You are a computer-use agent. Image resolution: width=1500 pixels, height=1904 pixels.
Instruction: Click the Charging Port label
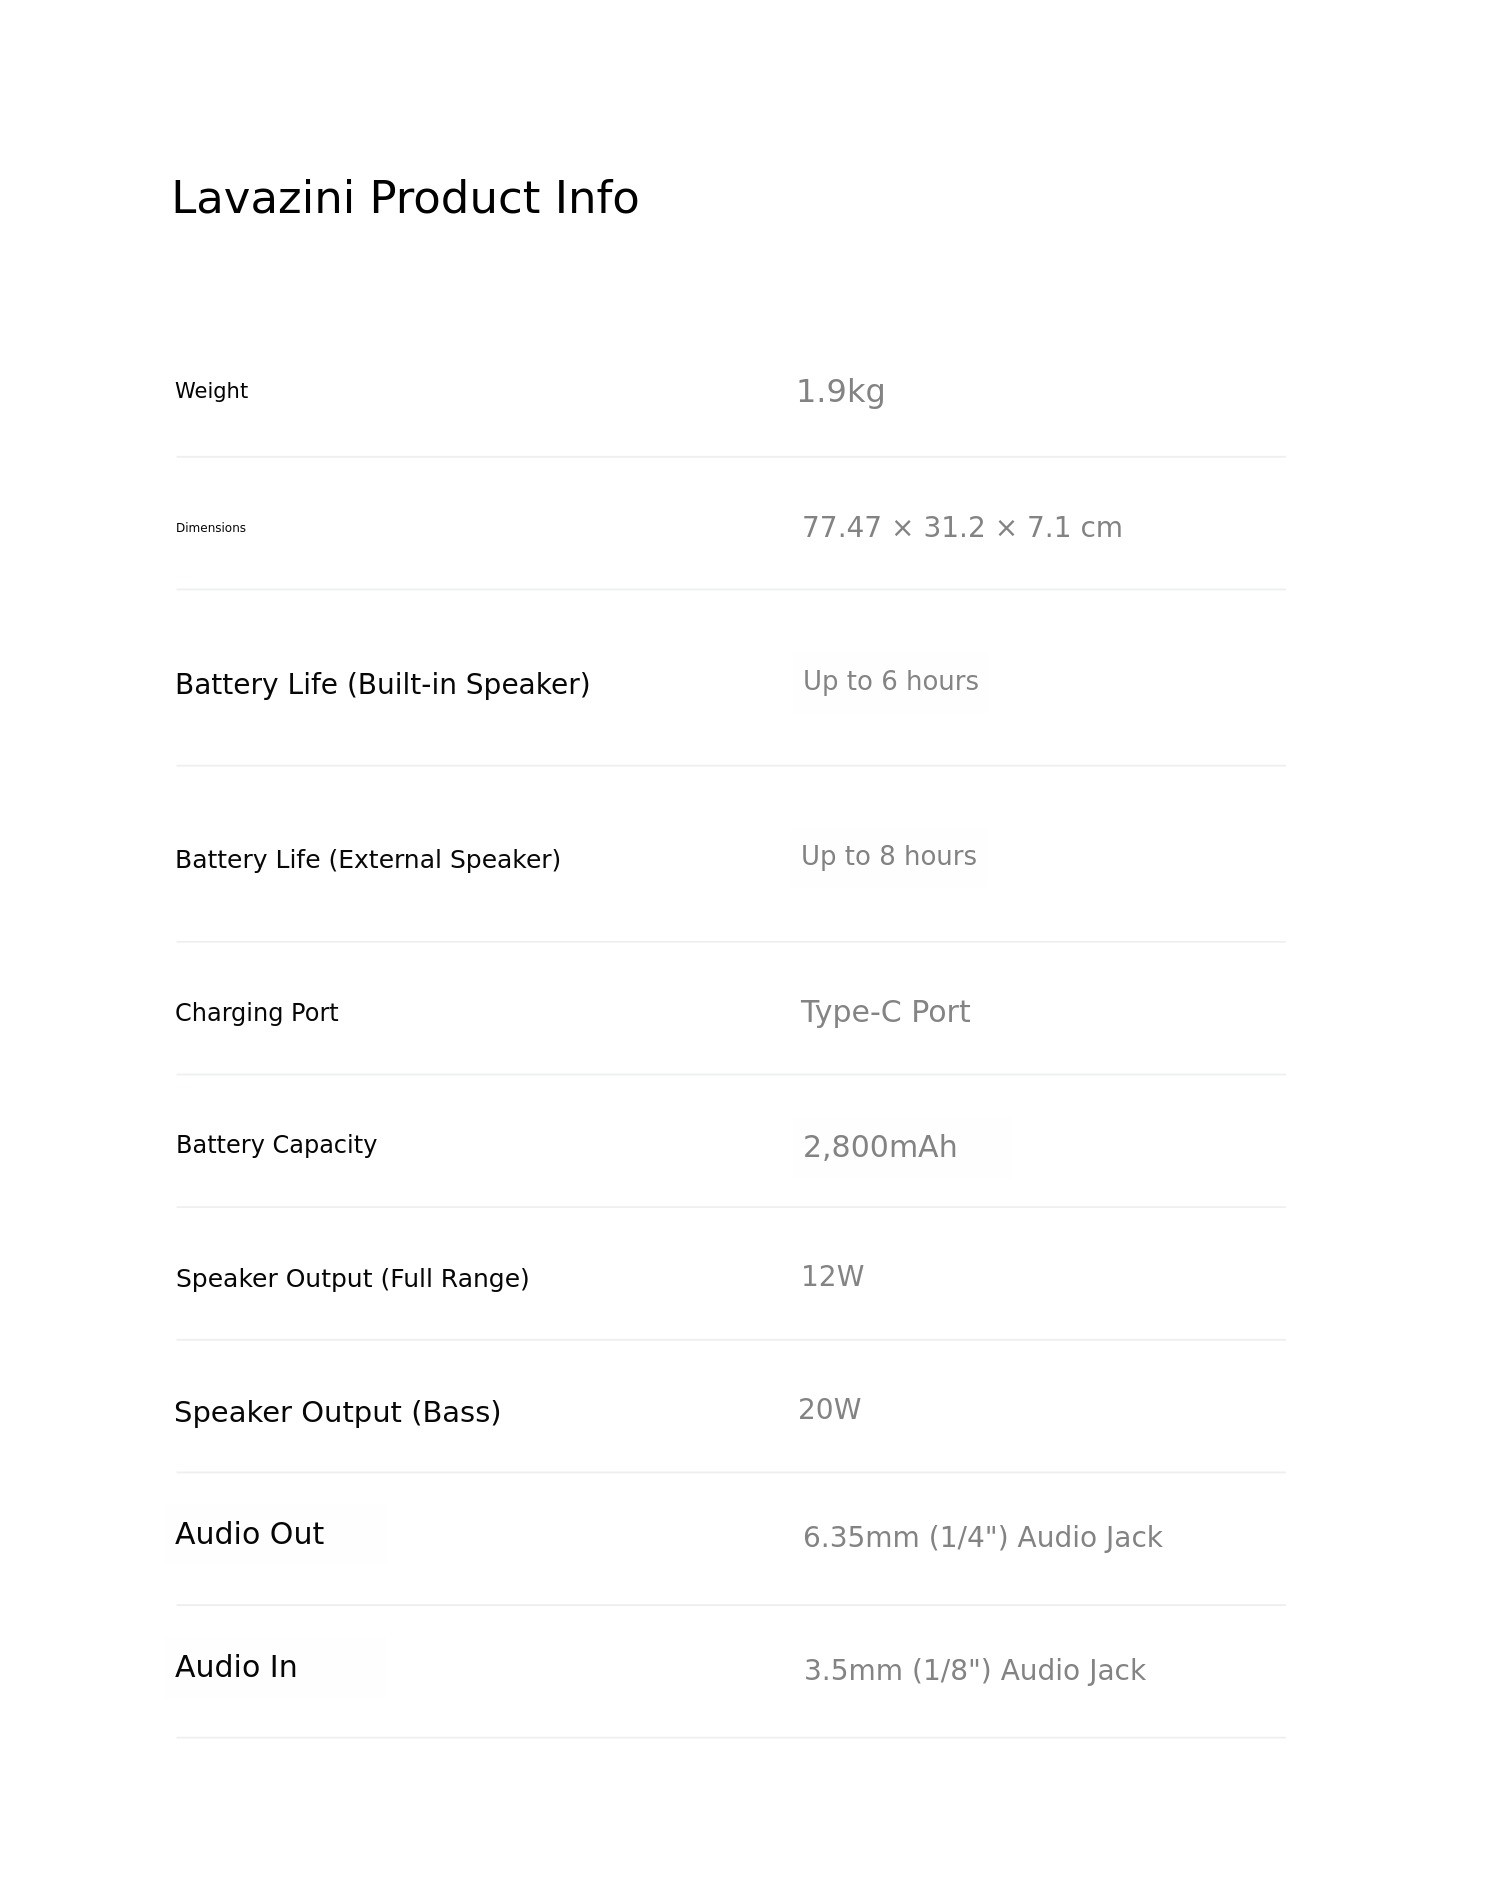click(x=256, y=1013)
